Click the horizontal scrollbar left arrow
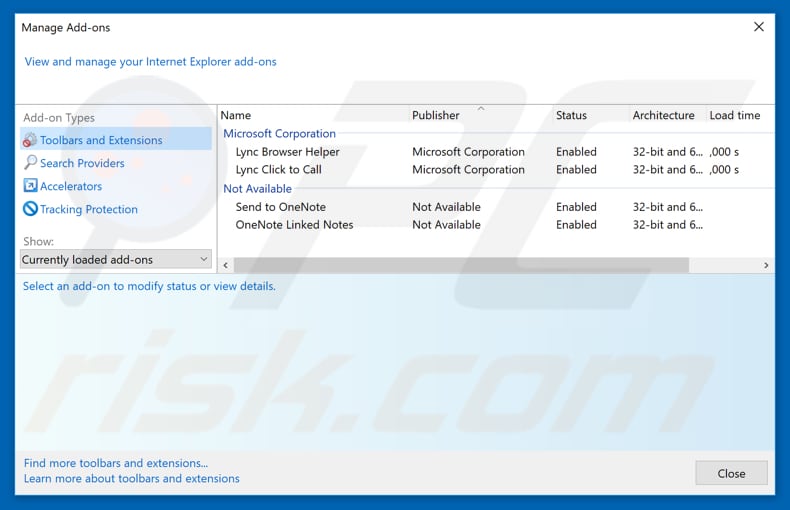Screen dimensions: 790x510 (x=226, y=265)
